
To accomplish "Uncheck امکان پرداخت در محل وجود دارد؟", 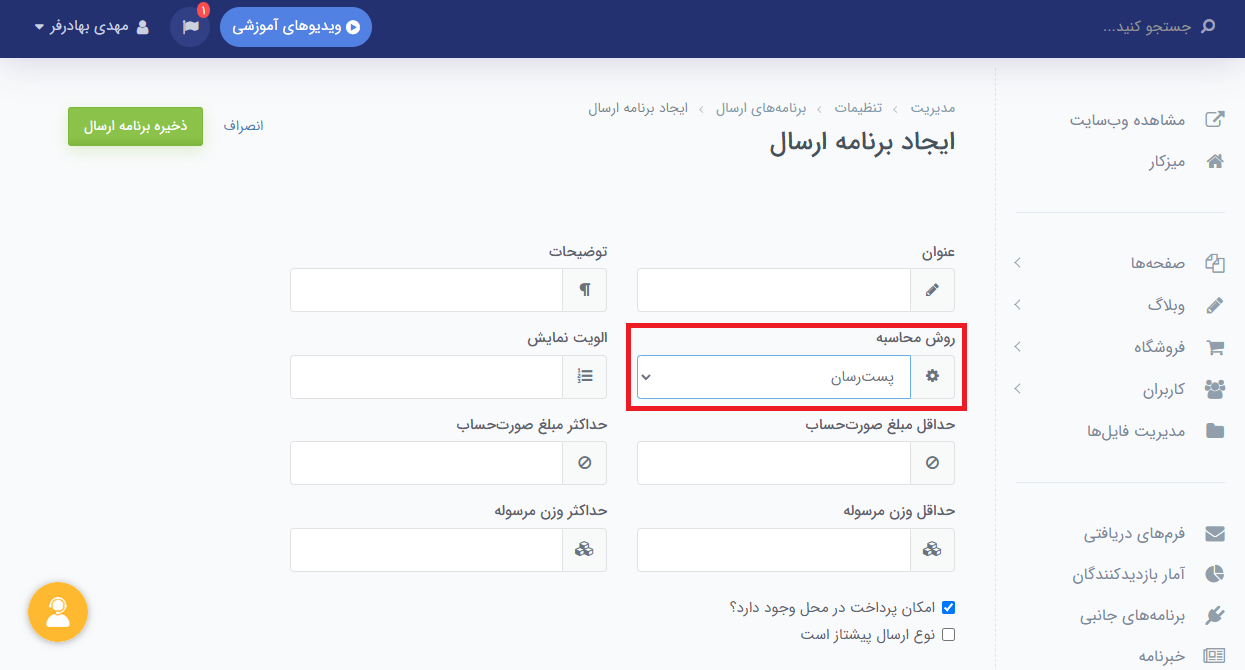I will [x=948, y=607].
